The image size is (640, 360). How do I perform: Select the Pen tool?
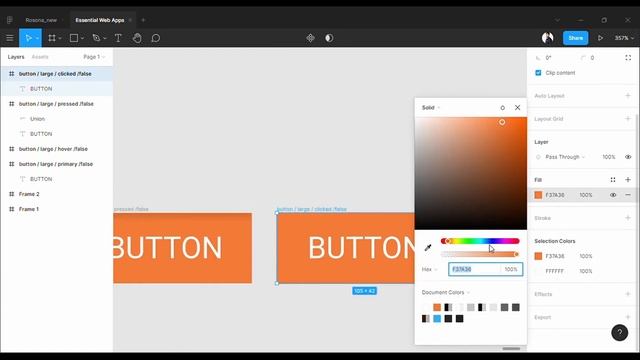tap(96, 38)
